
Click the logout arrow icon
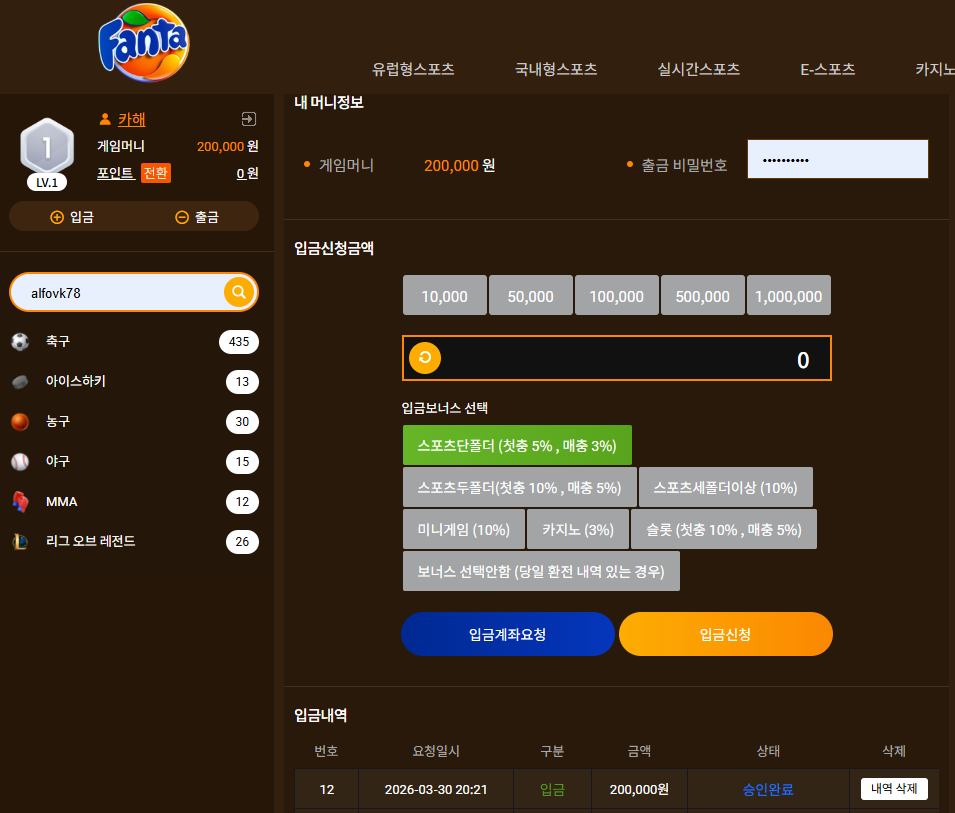coord(248,119)
